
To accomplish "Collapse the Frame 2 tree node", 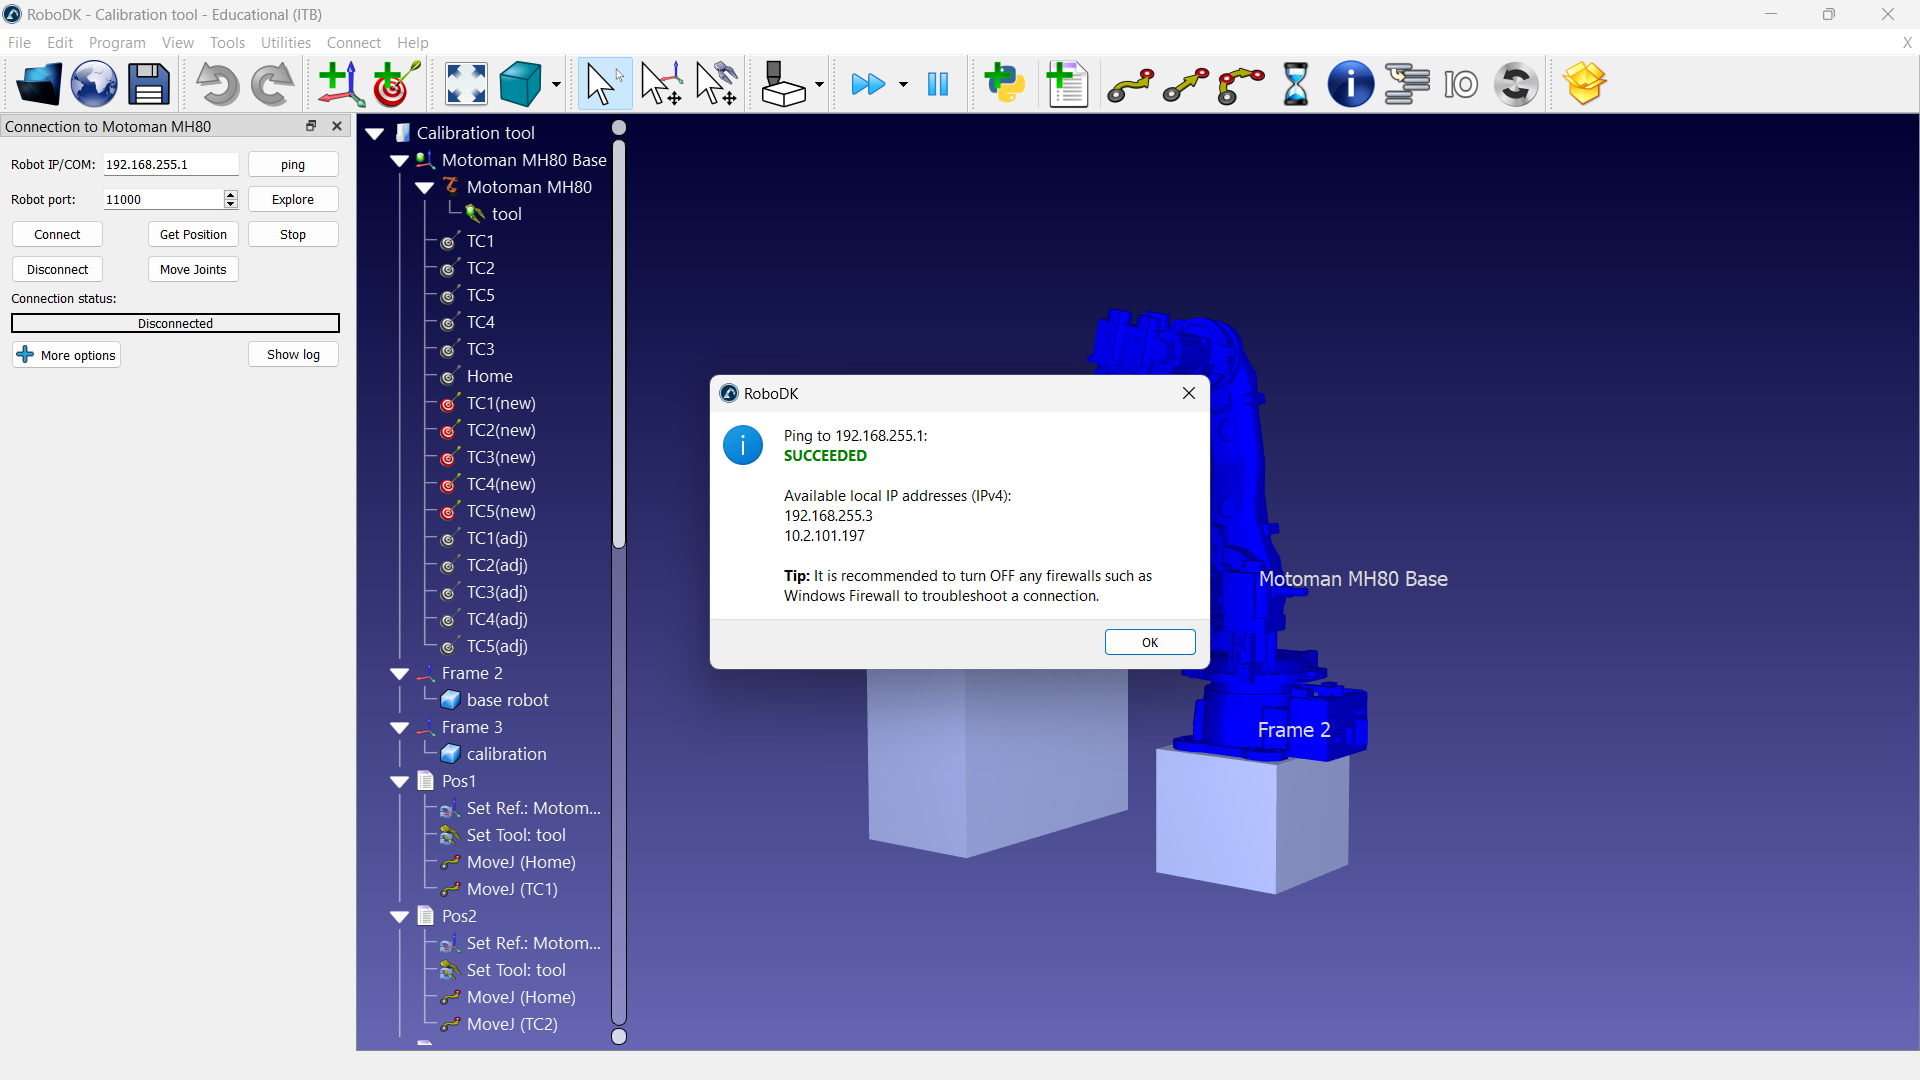I will 399,674.
